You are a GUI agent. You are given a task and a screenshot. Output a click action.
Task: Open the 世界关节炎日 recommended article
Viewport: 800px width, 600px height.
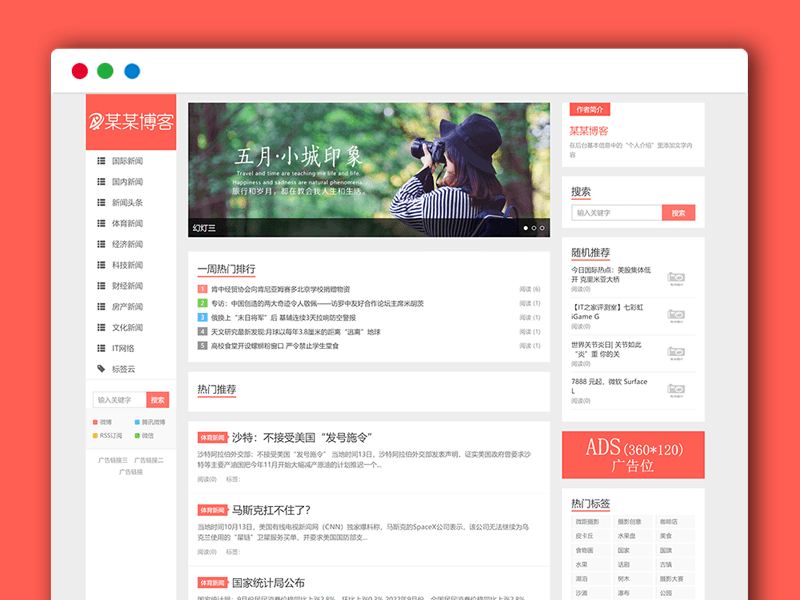pyautogui.click(x=606, y=349)
